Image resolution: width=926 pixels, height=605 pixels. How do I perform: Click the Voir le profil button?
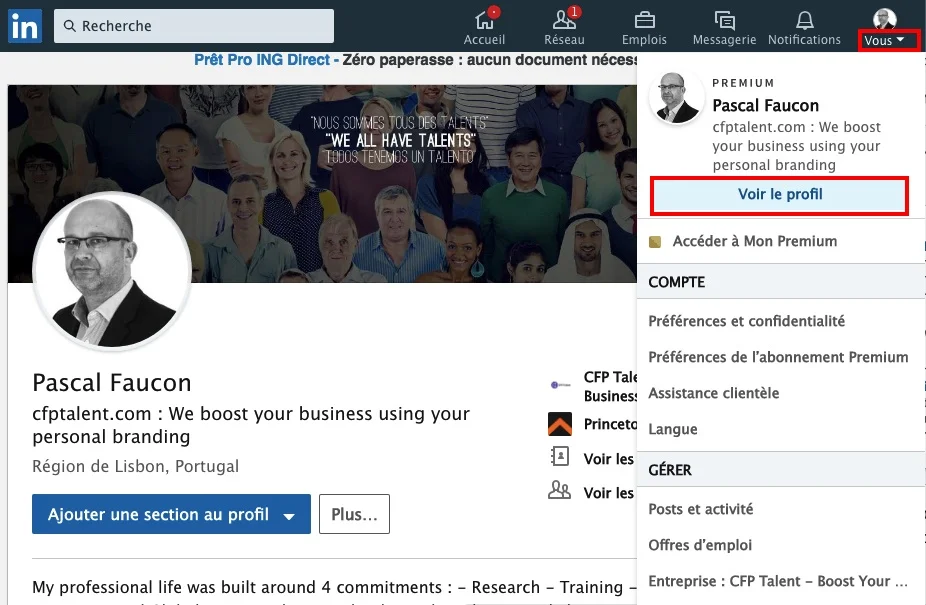pos(780,195)
